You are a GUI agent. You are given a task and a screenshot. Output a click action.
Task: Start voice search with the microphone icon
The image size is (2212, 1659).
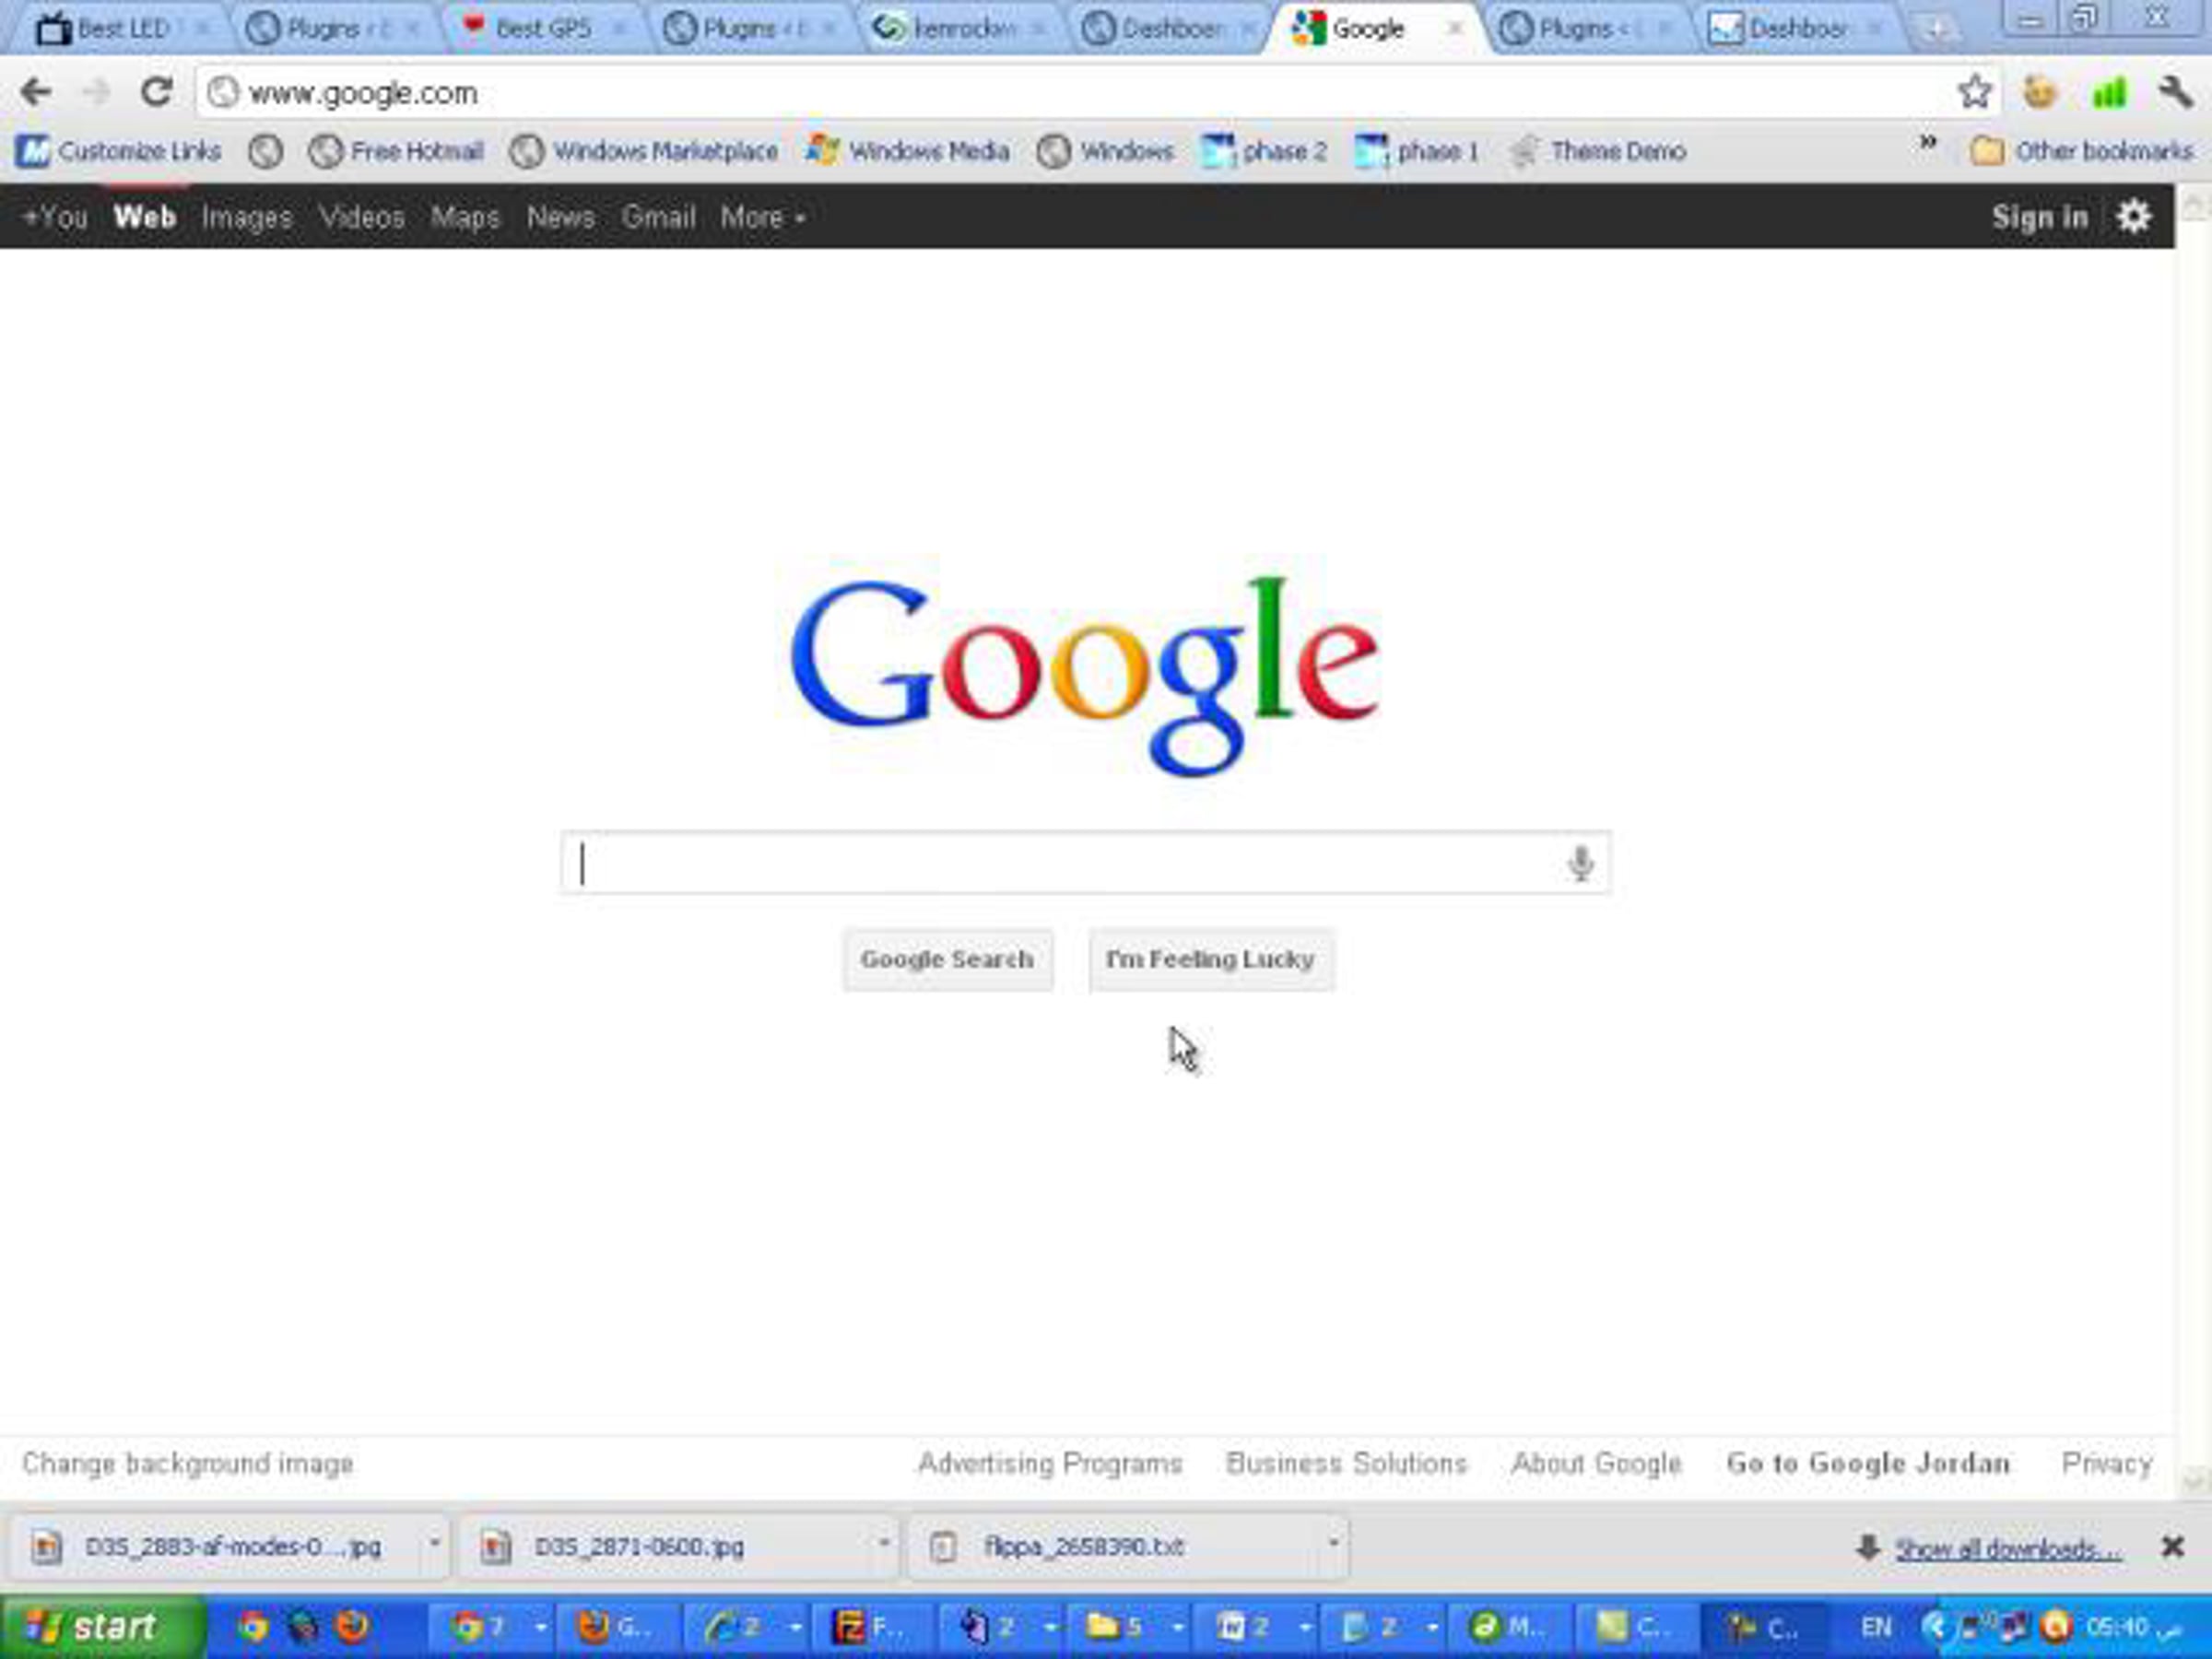1580,863
